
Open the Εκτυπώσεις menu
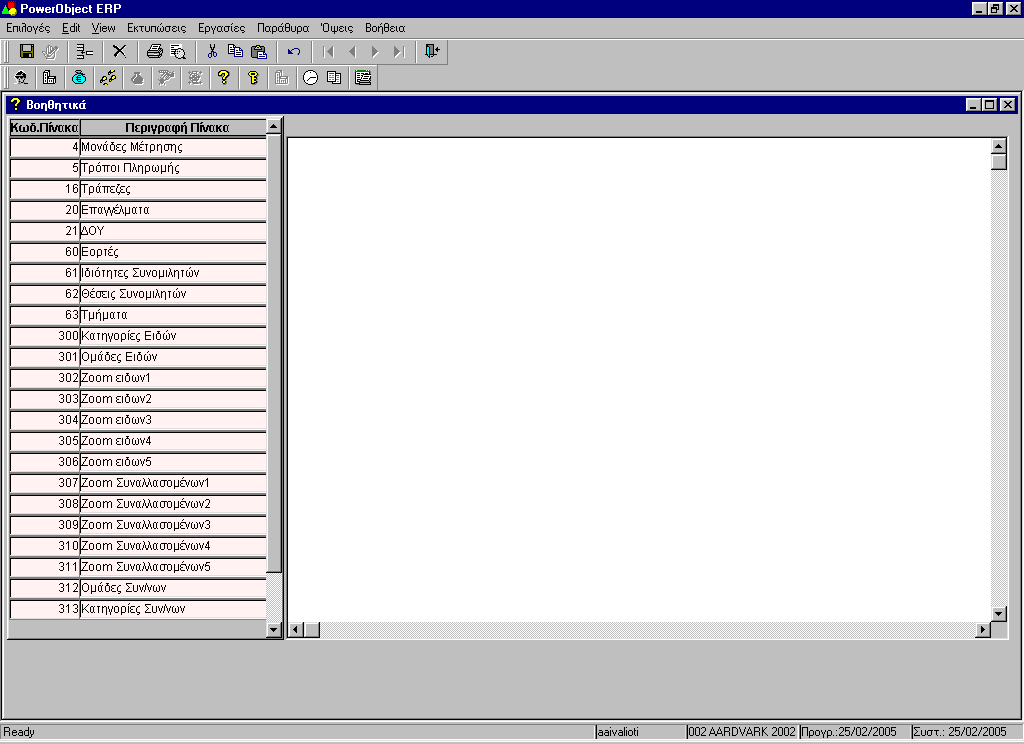pos(156,28)
